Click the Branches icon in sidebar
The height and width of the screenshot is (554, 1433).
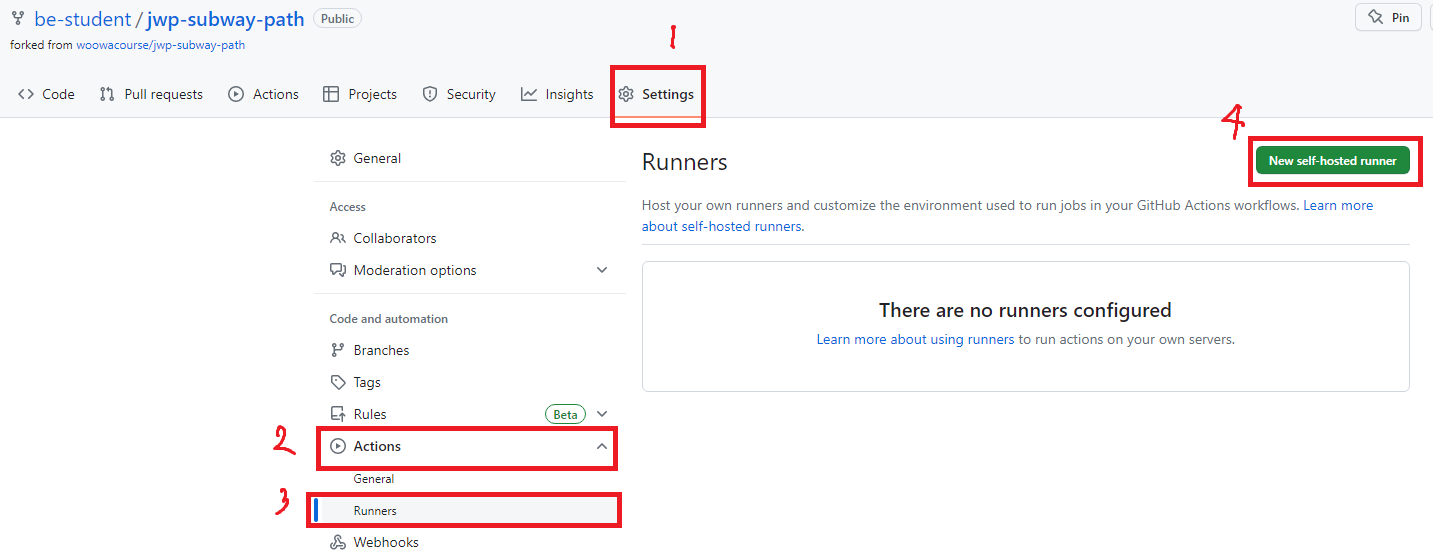coord(338,350)
